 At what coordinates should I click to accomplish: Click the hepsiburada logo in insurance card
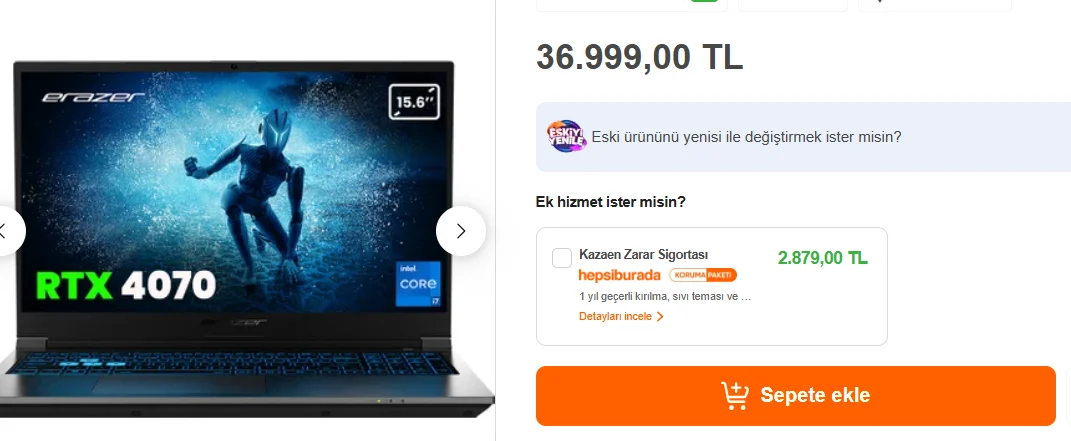point(620,275)
